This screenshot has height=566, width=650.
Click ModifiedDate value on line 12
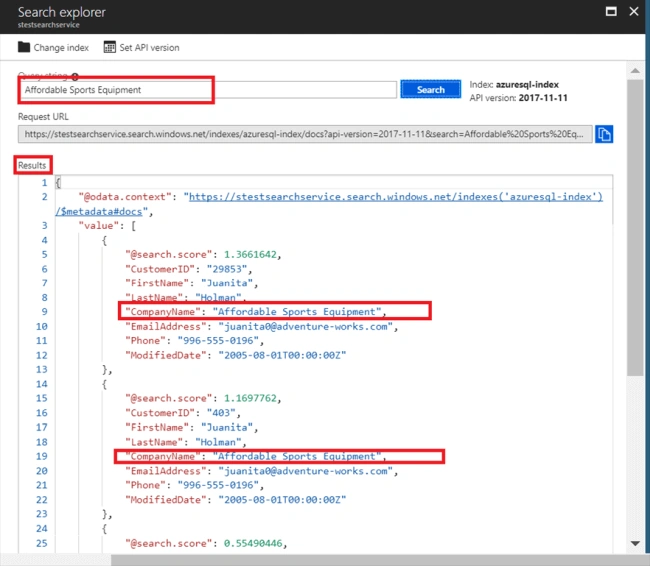282,355
